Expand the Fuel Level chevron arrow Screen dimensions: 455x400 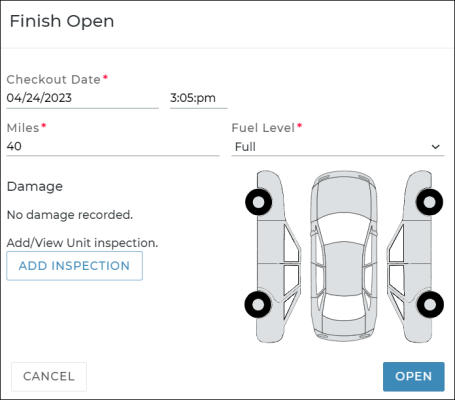435,147
